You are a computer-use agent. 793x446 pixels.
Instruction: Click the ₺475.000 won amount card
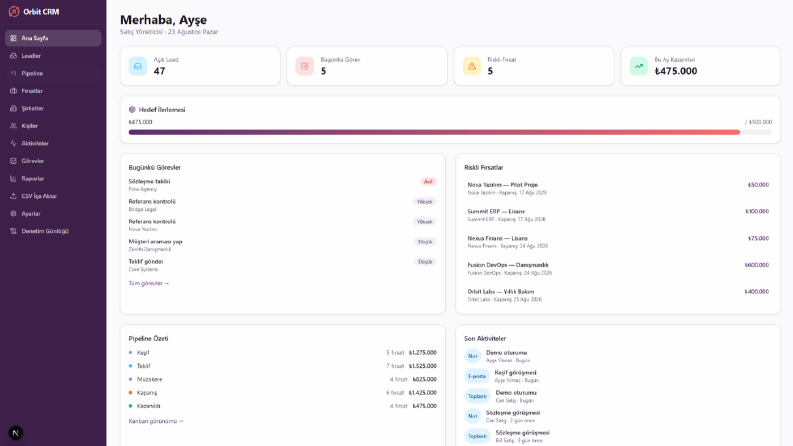click(700, 66)
